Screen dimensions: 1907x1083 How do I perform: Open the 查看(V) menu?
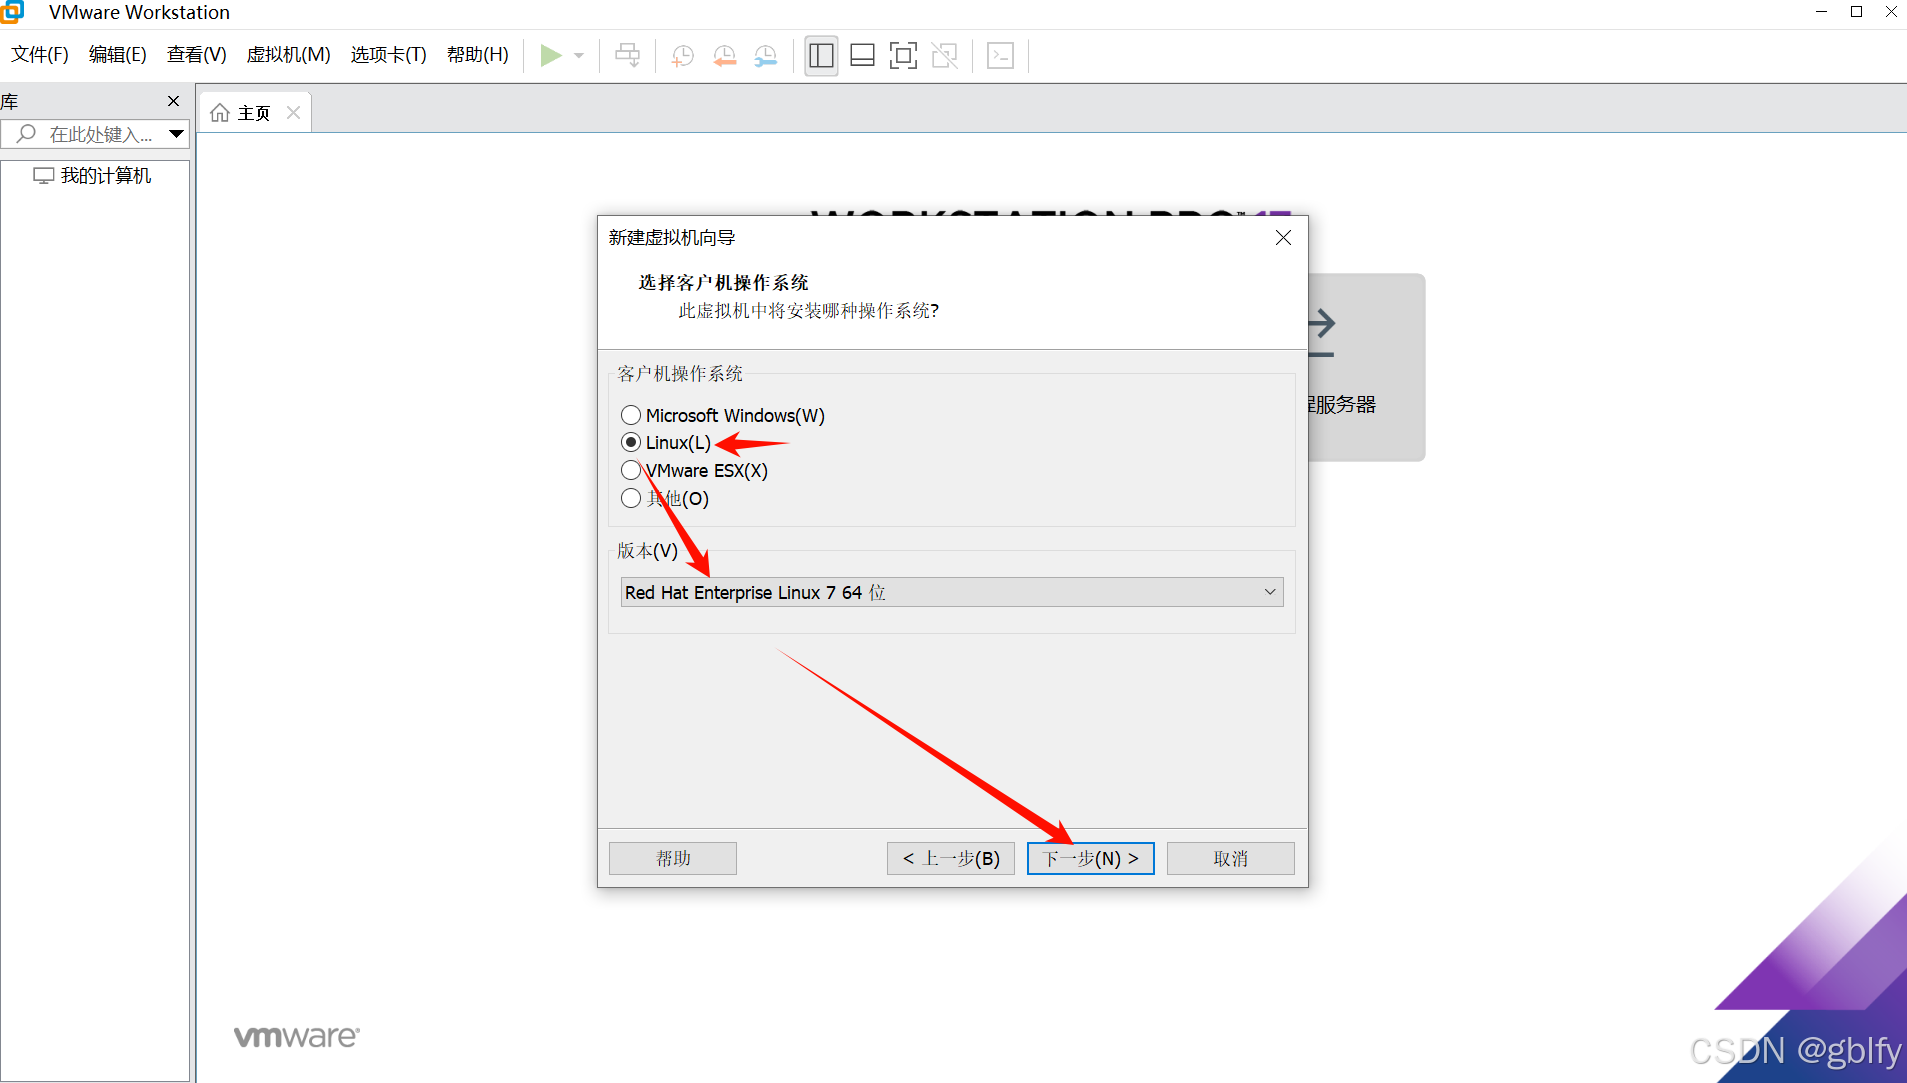(197, 55)
